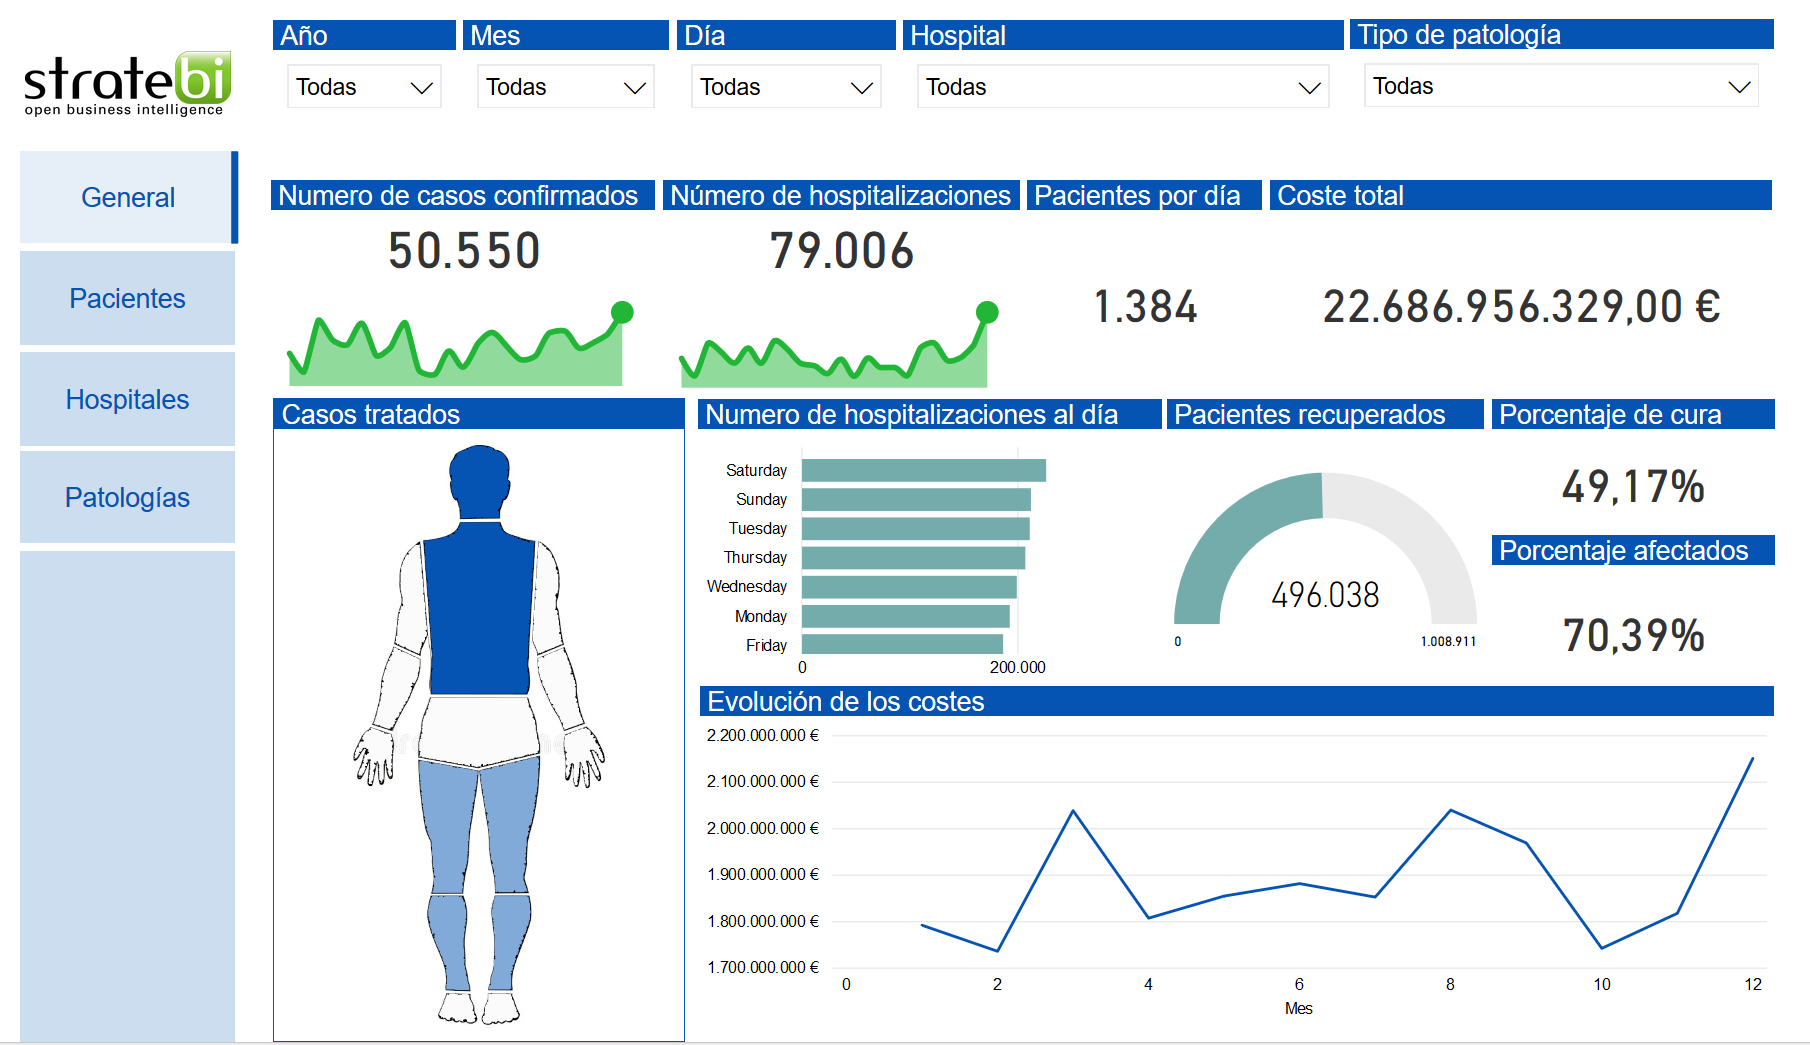Click the Friday bar in hospitalizations chart
1810x1045 pixels.
[x=901, y=645]
